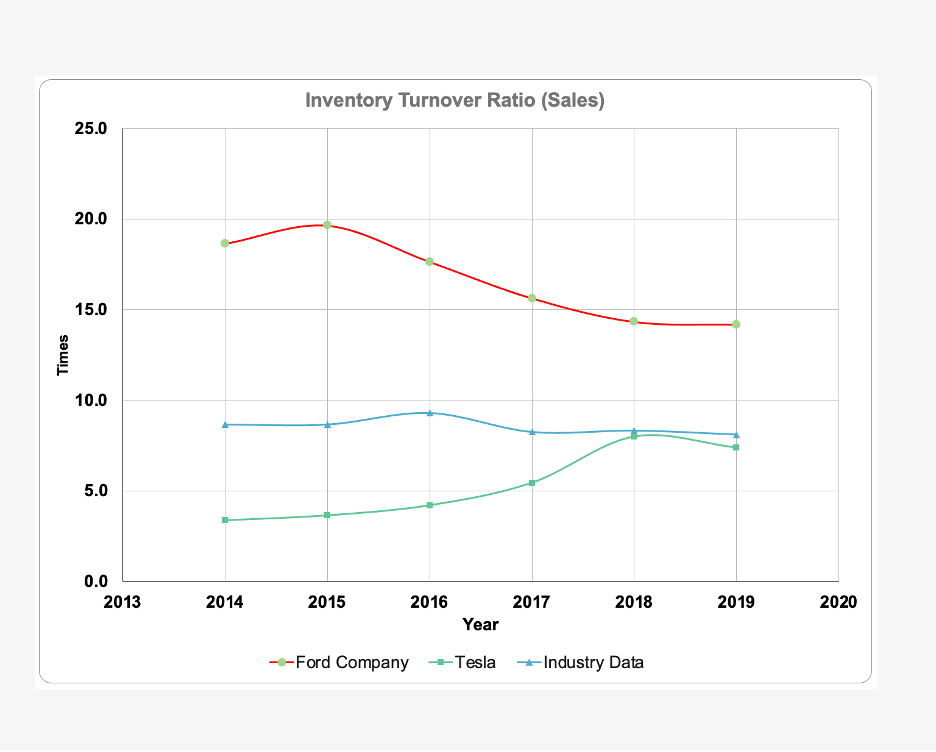Screen dimensions: 936x752
Task: Select the Industry Data 2016 triangle marker
Action: point(429,412)
